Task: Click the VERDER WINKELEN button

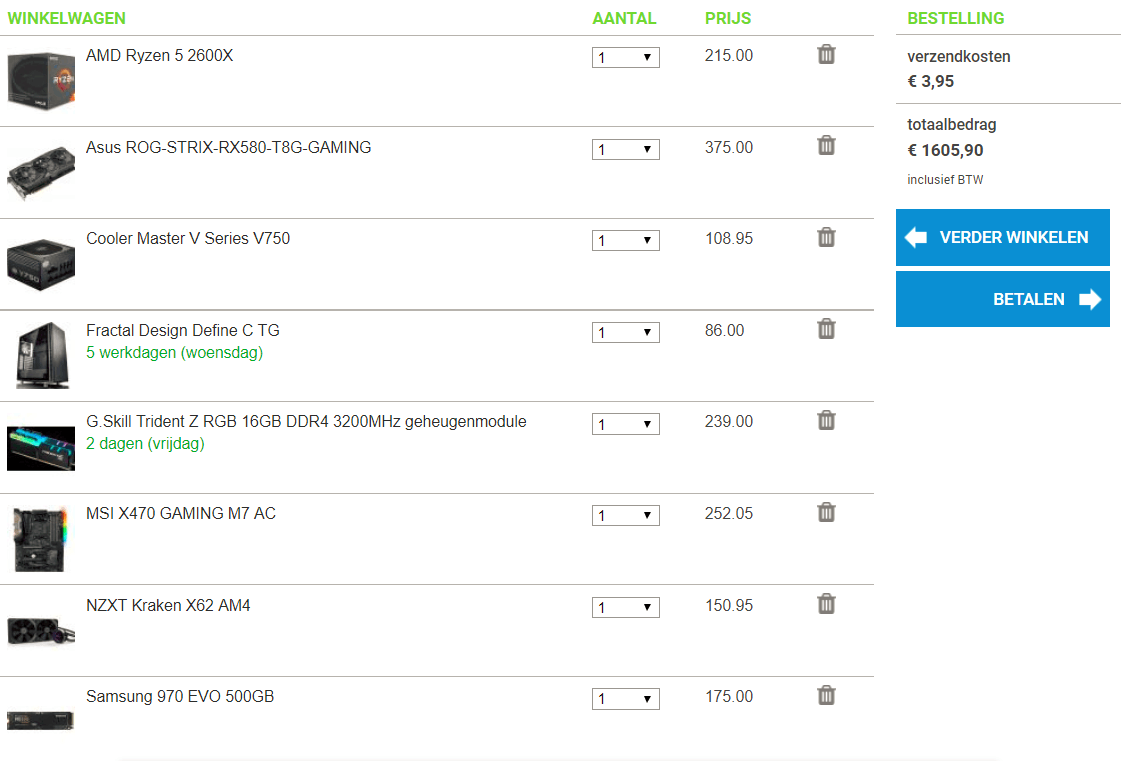Action: pos(1003,237)
